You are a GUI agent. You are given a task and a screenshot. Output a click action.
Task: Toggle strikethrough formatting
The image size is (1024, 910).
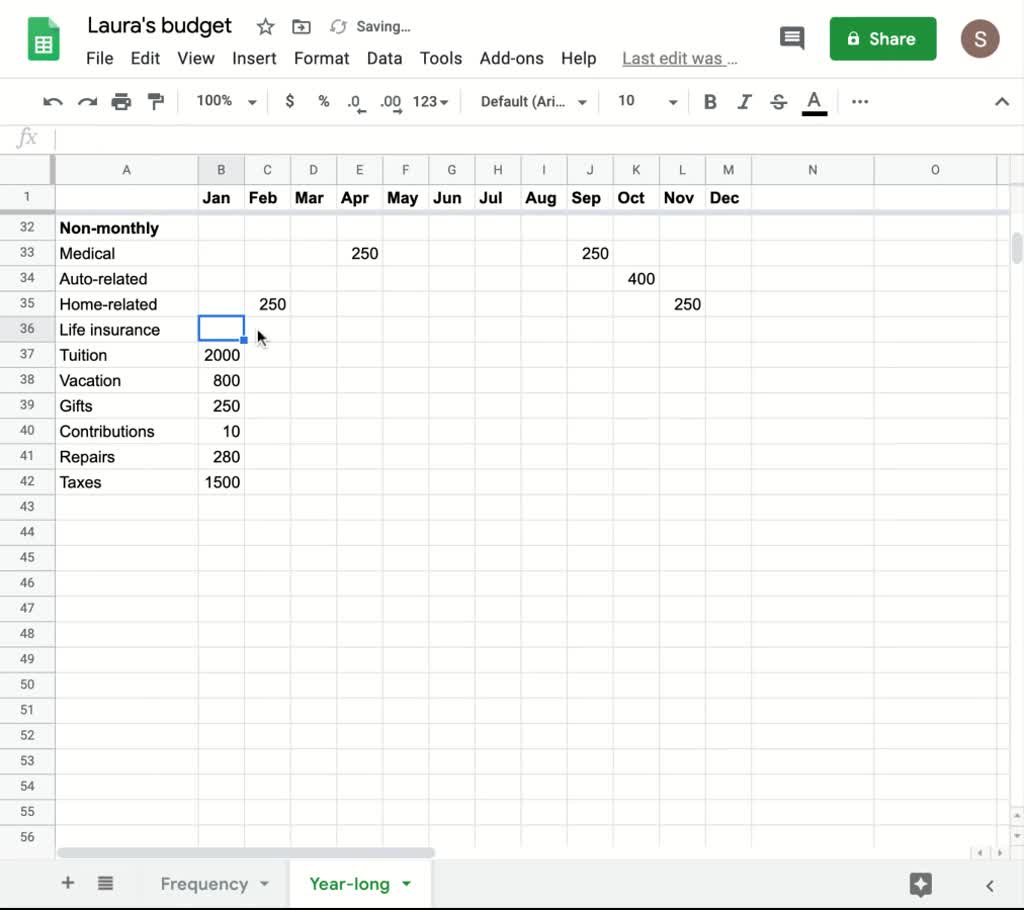coord(778,101)
